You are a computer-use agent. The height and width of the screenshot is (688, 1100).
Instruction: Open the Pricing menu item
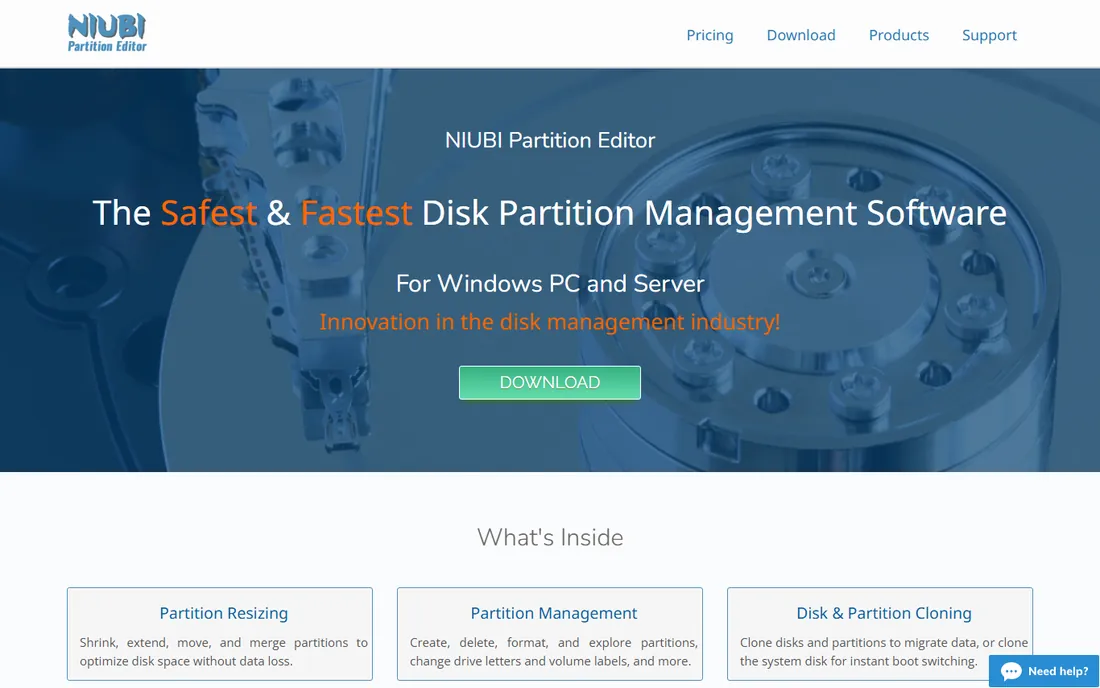709,35
